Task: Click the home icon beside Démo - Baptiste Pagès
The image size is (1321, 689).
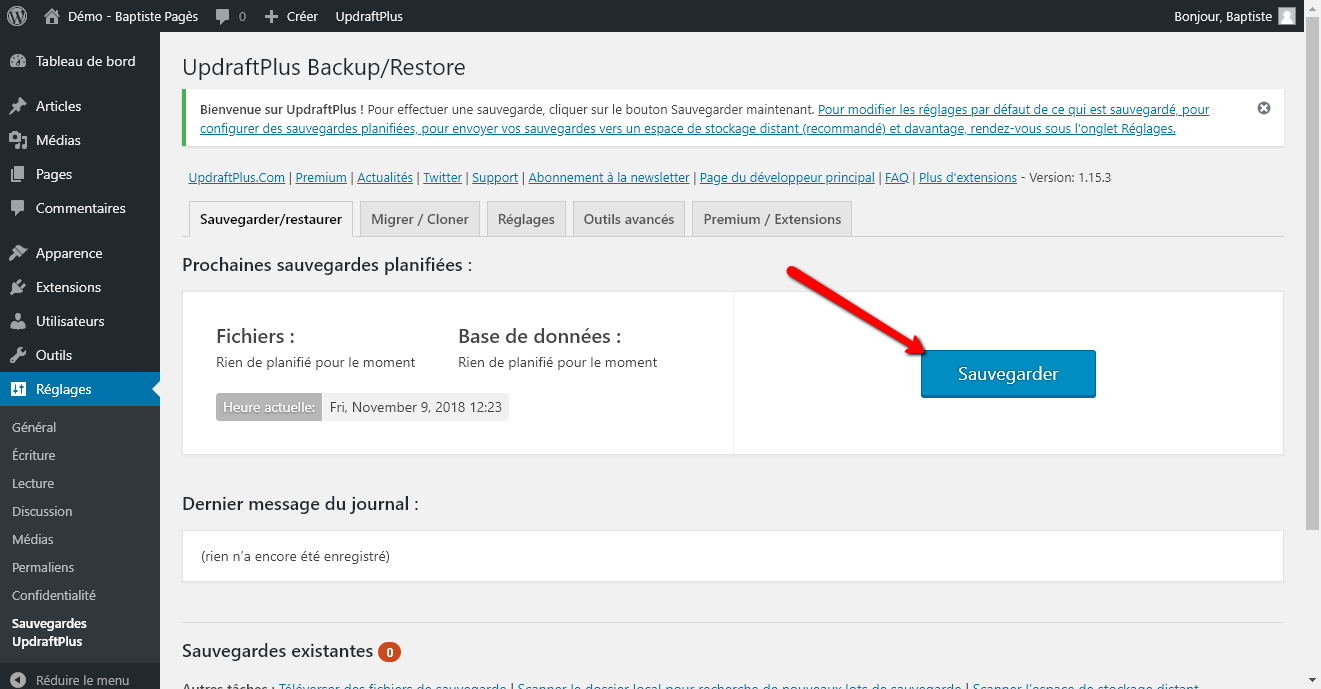Action: click(52, 16)
